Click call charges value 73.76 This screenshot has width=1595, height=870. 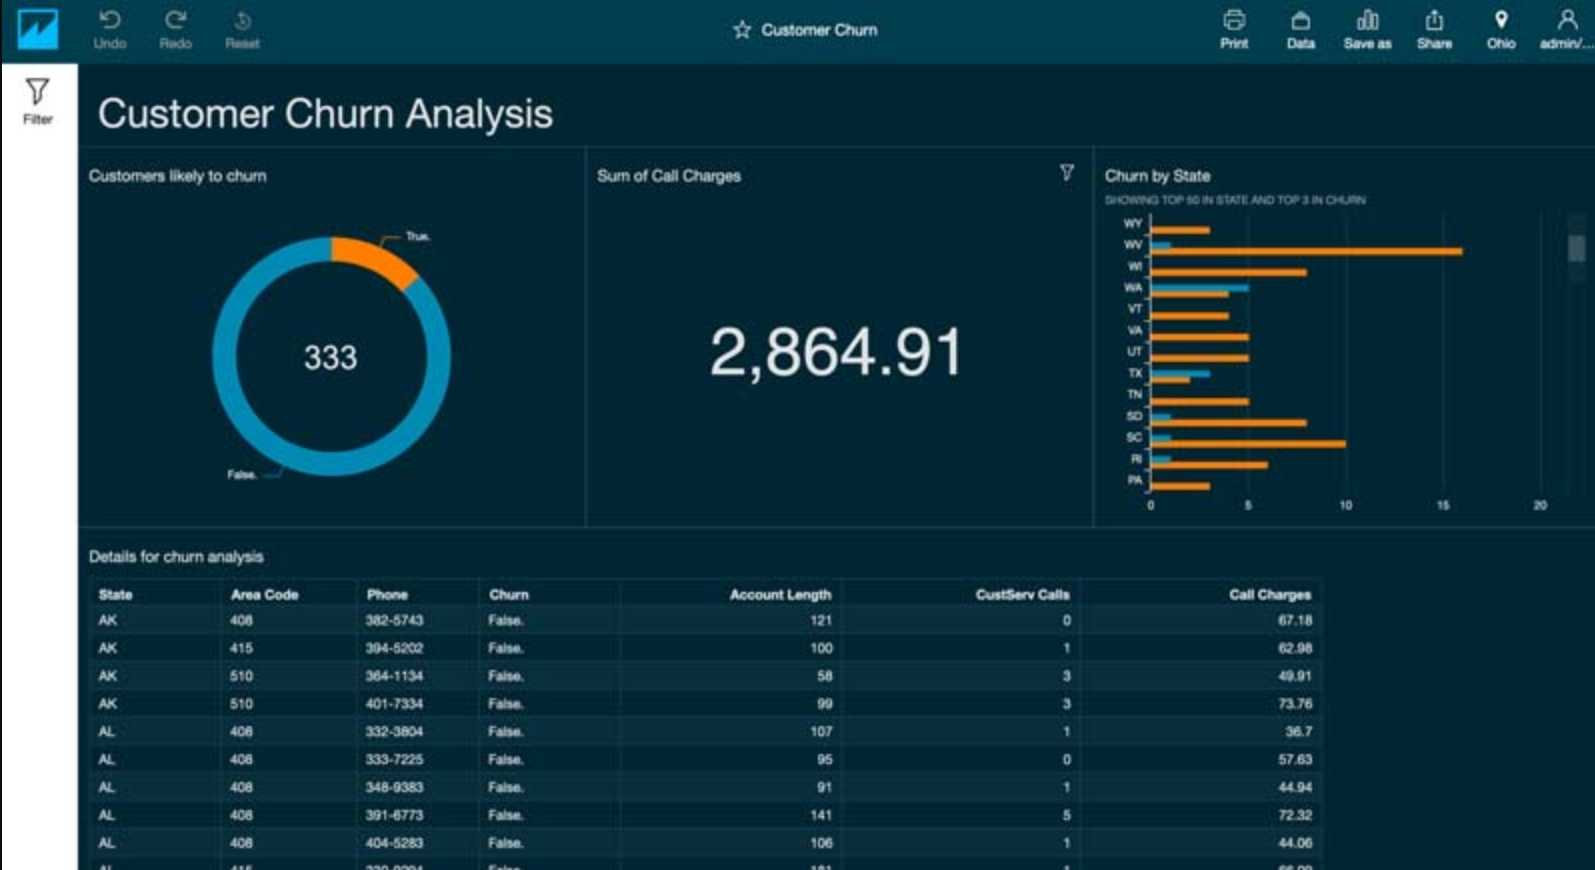click(x=1295, y=704)
